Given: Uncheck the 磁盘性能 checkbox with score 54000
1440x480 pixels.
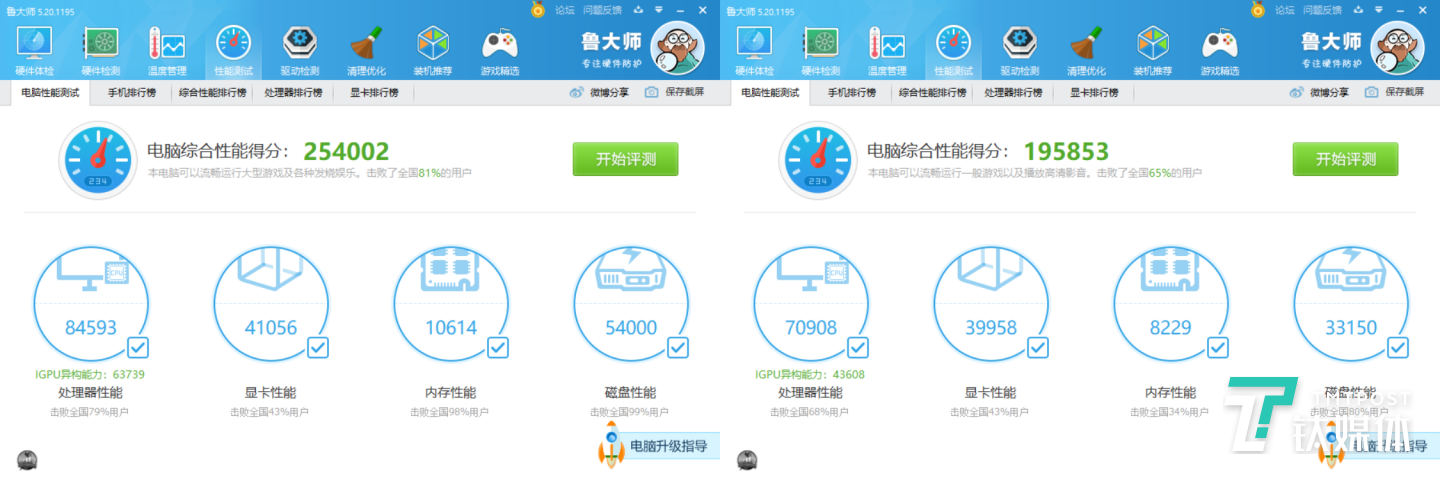Looking at the screenshot, I should click(678, 348).
